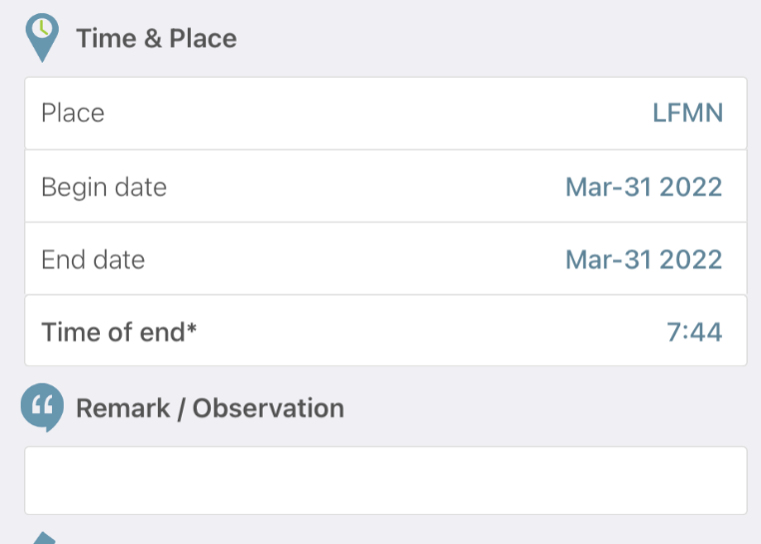Tap the End date label
Viewport: 761px width, 544px height.
click(93, 259)
